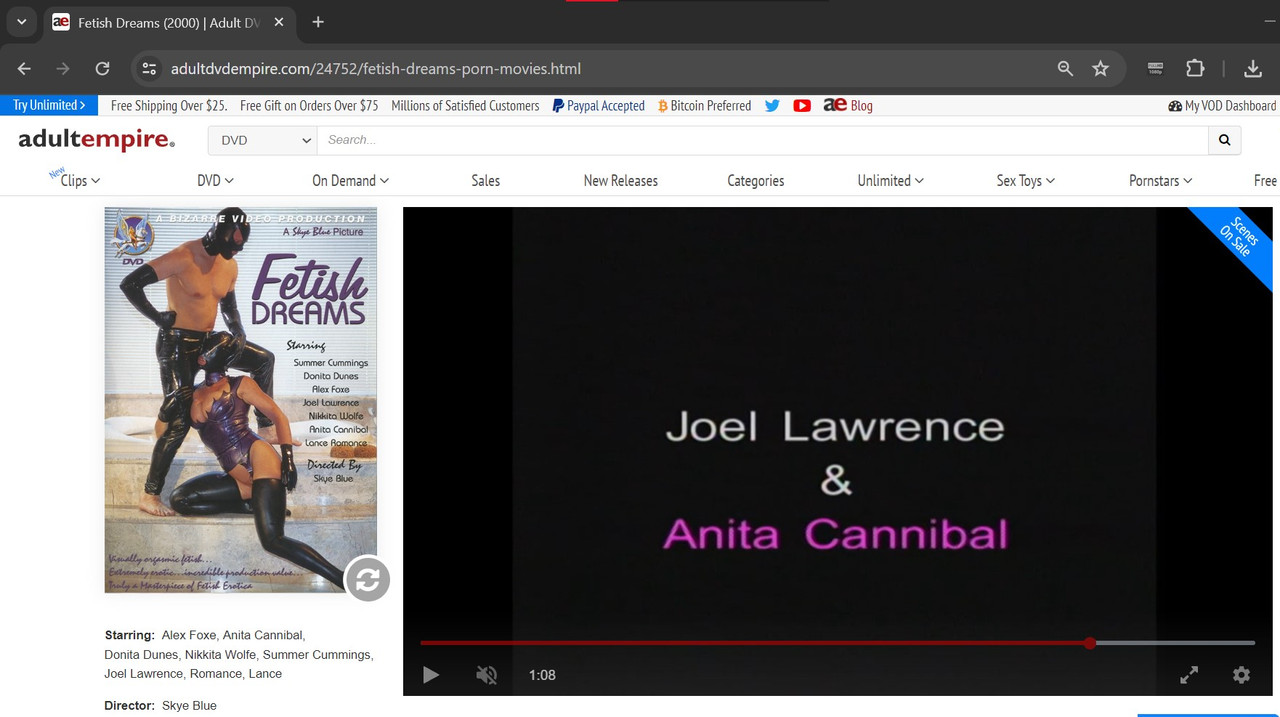Expand the On Demand menu
The width and height of the screenshot is (1280, 717).
tap(350, 181)
